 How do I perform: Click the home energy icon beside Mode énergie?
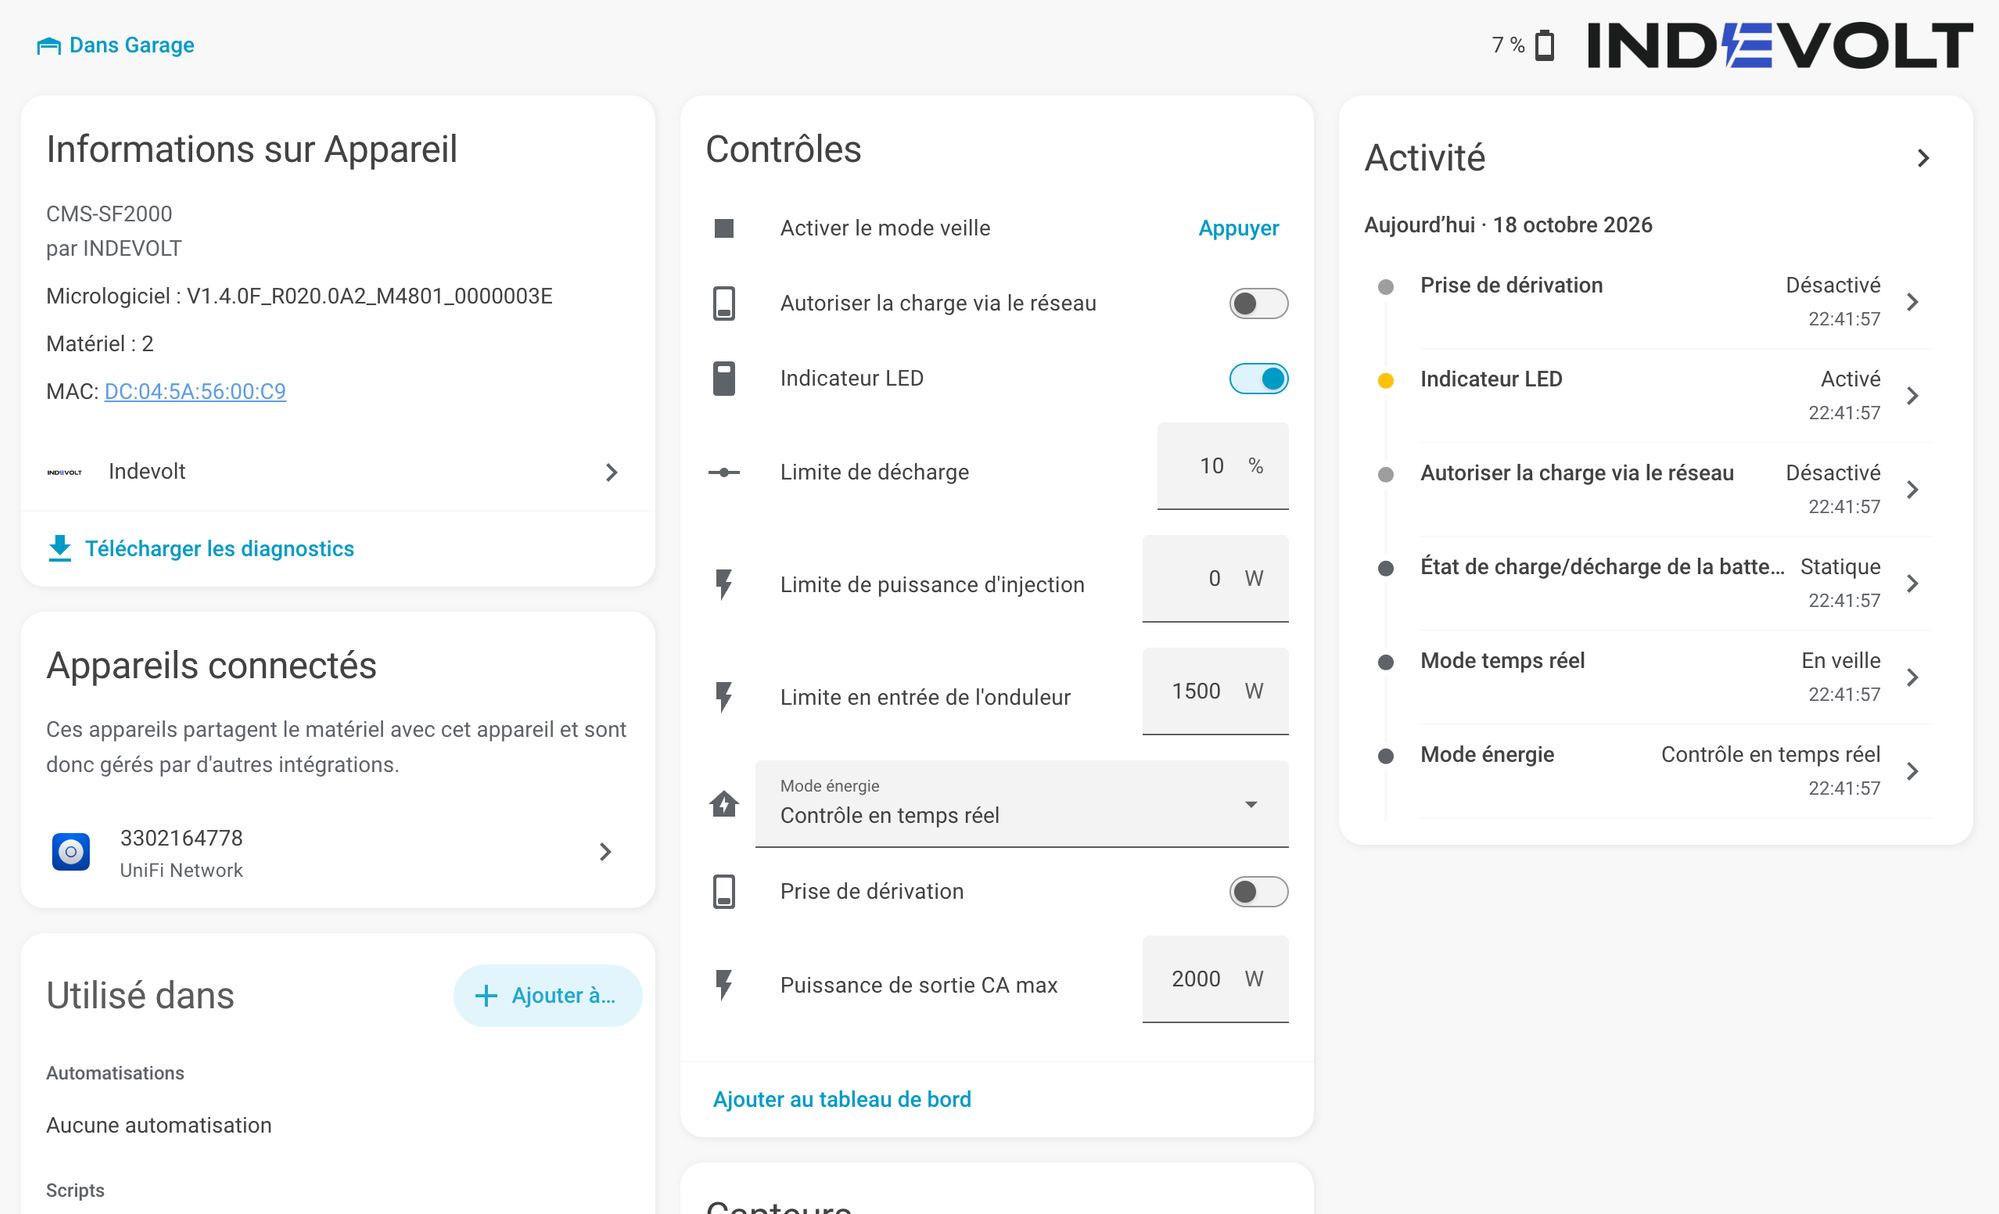click(724, 804)
